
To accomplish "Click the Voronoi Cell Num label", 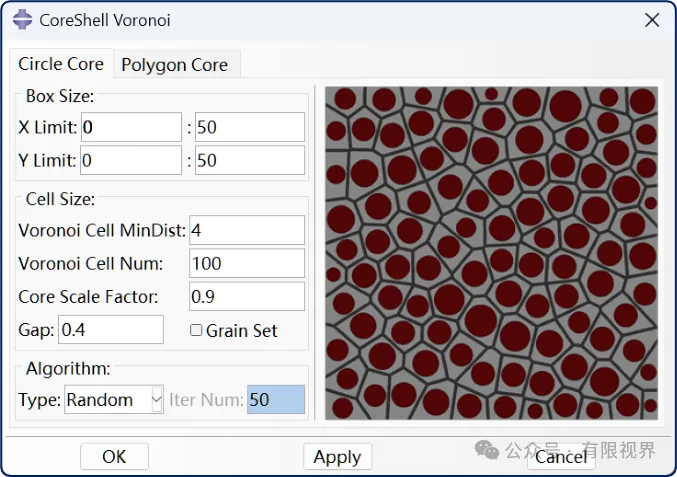I will point(91,264).
